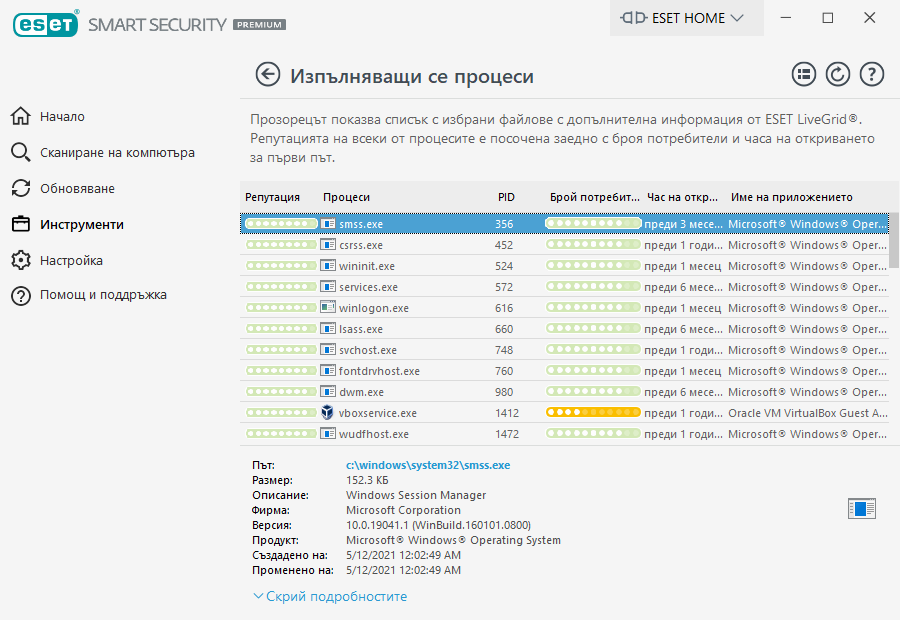This screenshot has height=620, width=900.
Task: Select the fontdrvhost.exe process name
Action: pyautogui.click(x=379, y=371)
